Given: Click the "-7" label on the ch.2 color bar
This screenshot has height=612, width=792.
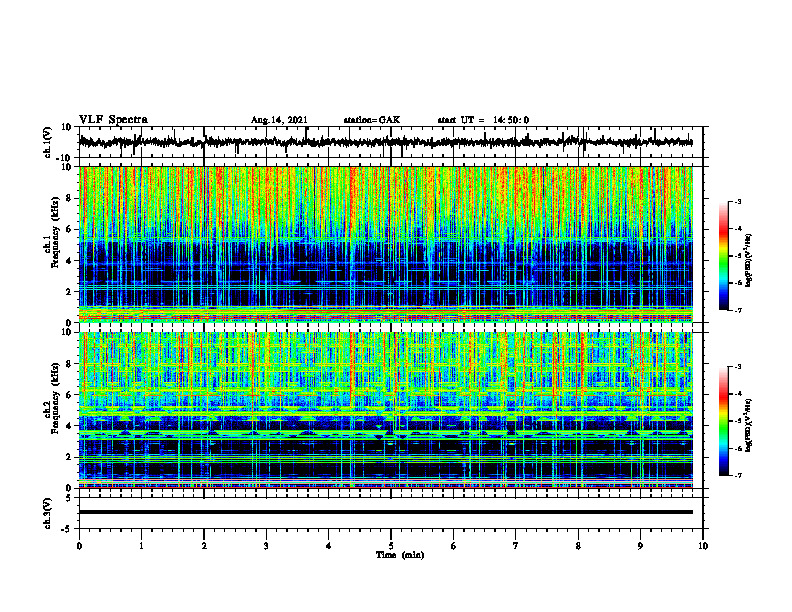Looking at the screenshot, I should click(738, 475).
